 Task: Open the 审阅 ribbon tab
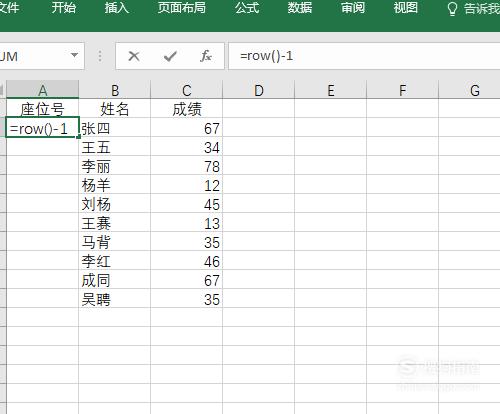pyautogui.click(x=353, y=8)
